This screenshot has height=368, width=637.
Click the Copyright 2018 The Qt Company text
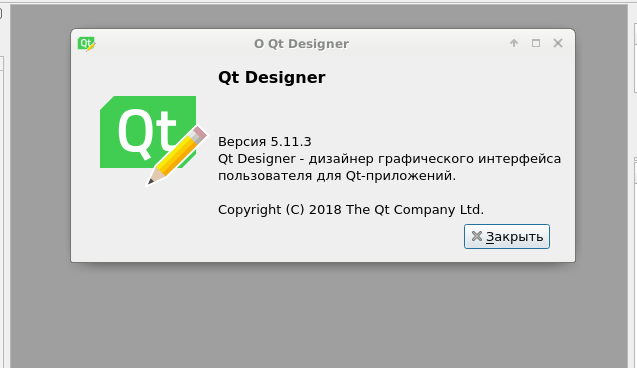(x=351, y=210)
